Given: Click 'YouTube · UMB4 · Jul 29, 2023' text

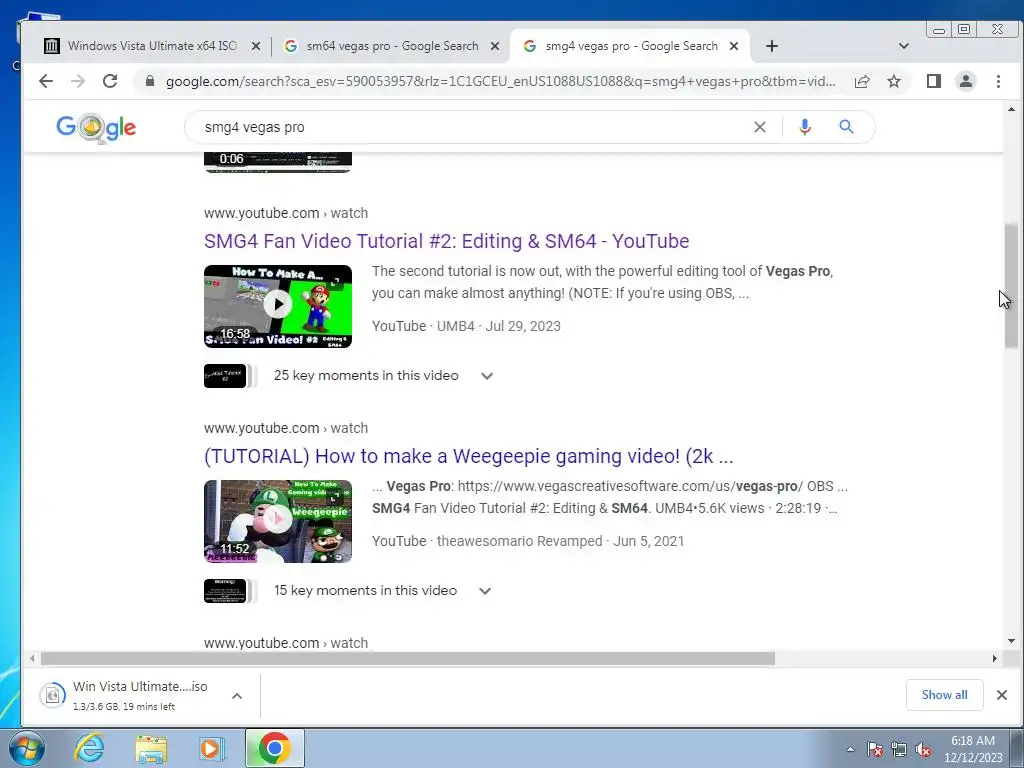Looking at the screenshot, I should pyautogui.click(x=466, y=326).
